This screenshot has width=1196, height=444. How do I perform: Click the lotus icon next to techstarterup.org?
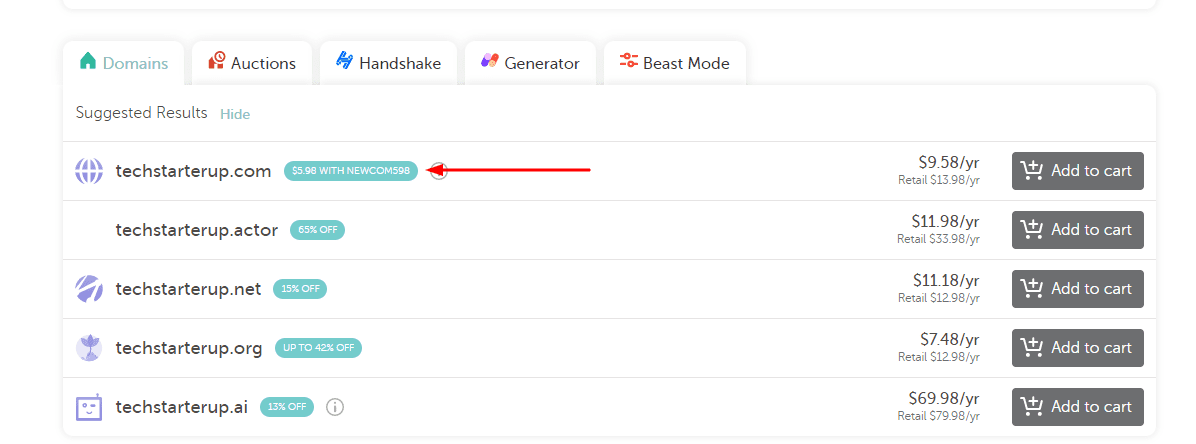(88, 348)
